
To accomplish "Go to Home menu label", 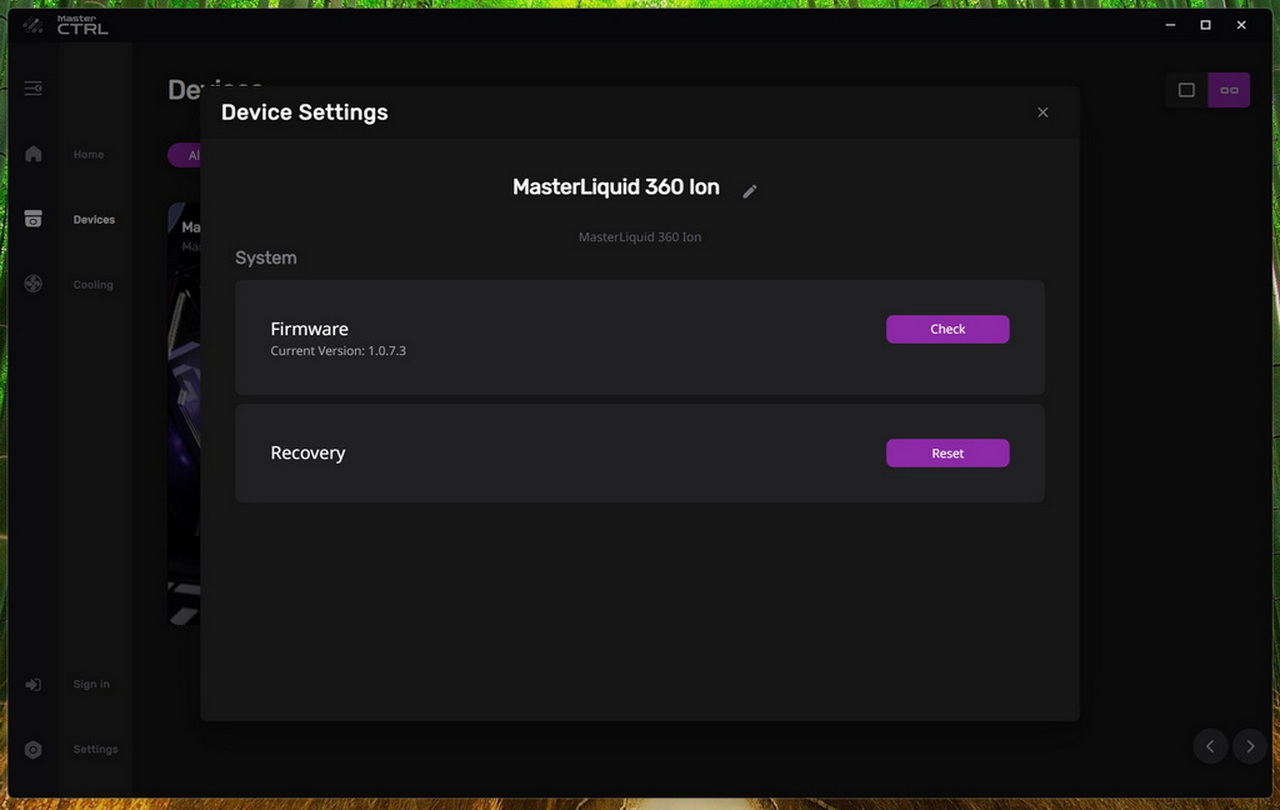I will pyautogui.click(x=88, y=155).
